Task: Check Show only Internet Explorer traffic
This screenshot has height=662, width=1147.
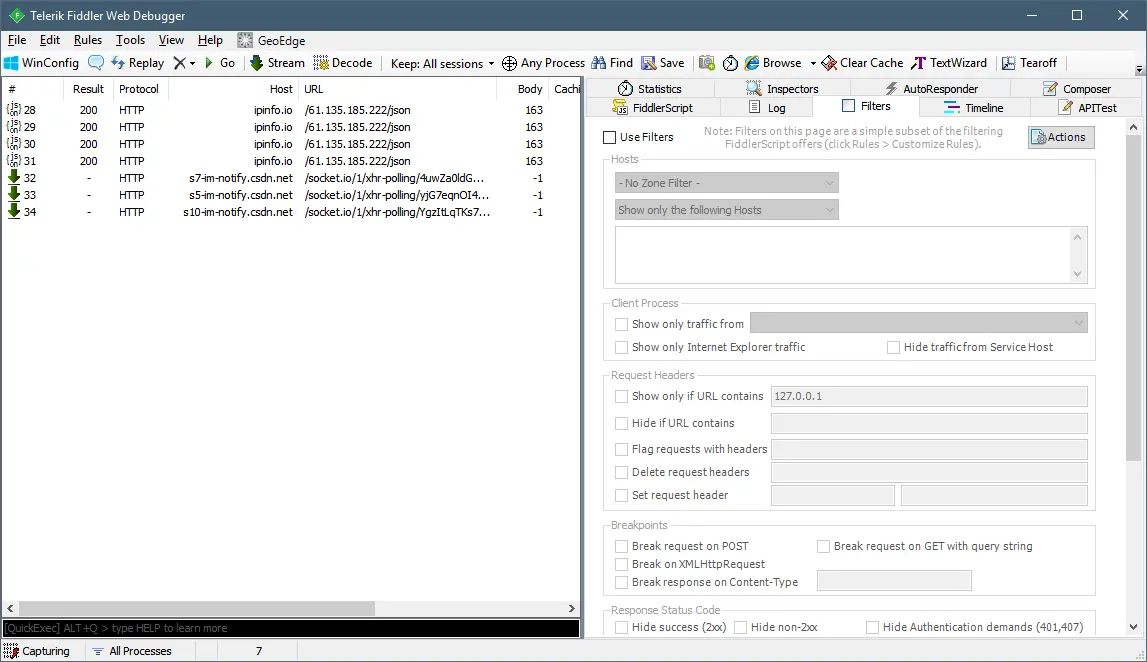Action: click(x=621, y=347)
